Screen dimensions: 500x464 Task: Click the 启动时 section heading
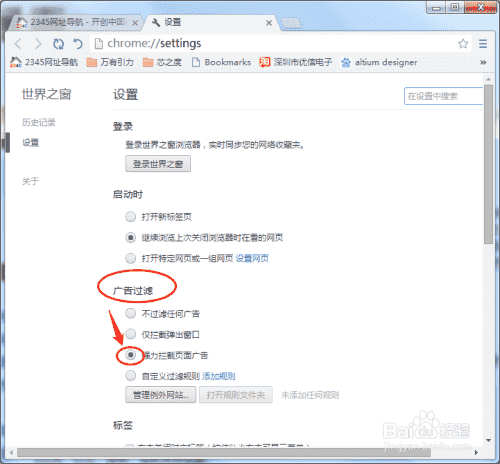[x=128, y=194]
